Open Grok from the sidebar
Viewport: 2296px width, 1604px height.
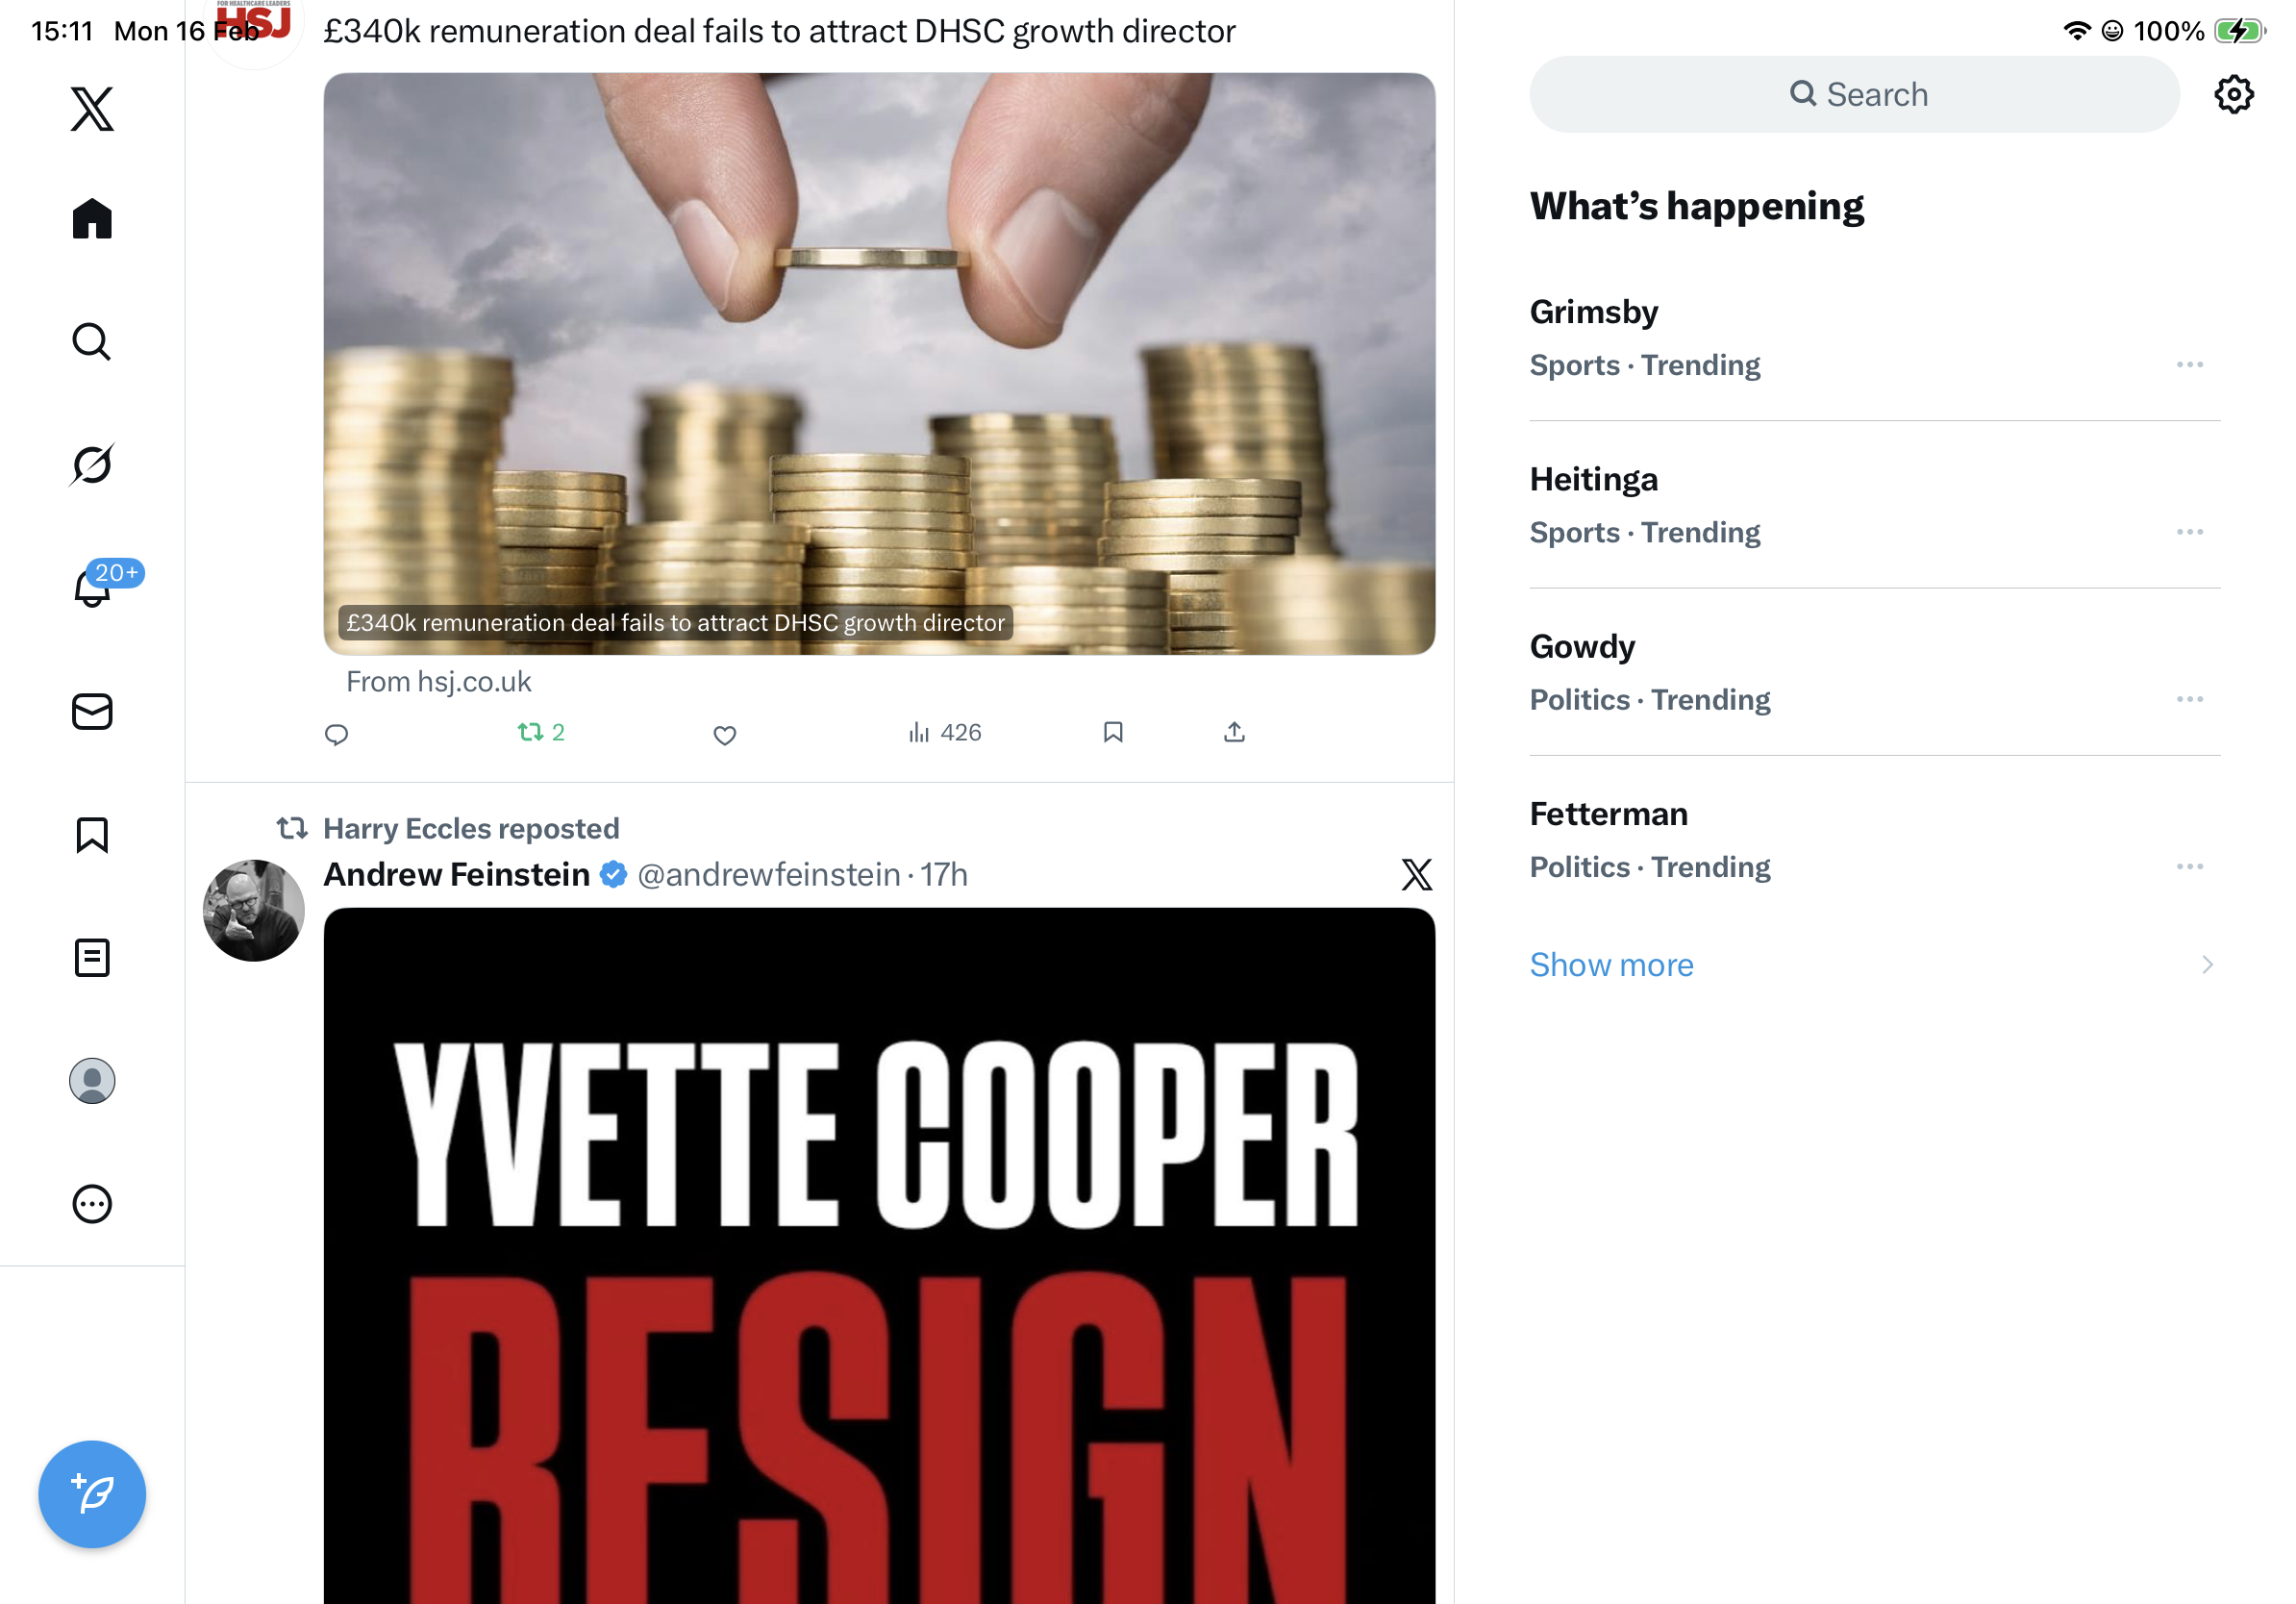point(92,464)
